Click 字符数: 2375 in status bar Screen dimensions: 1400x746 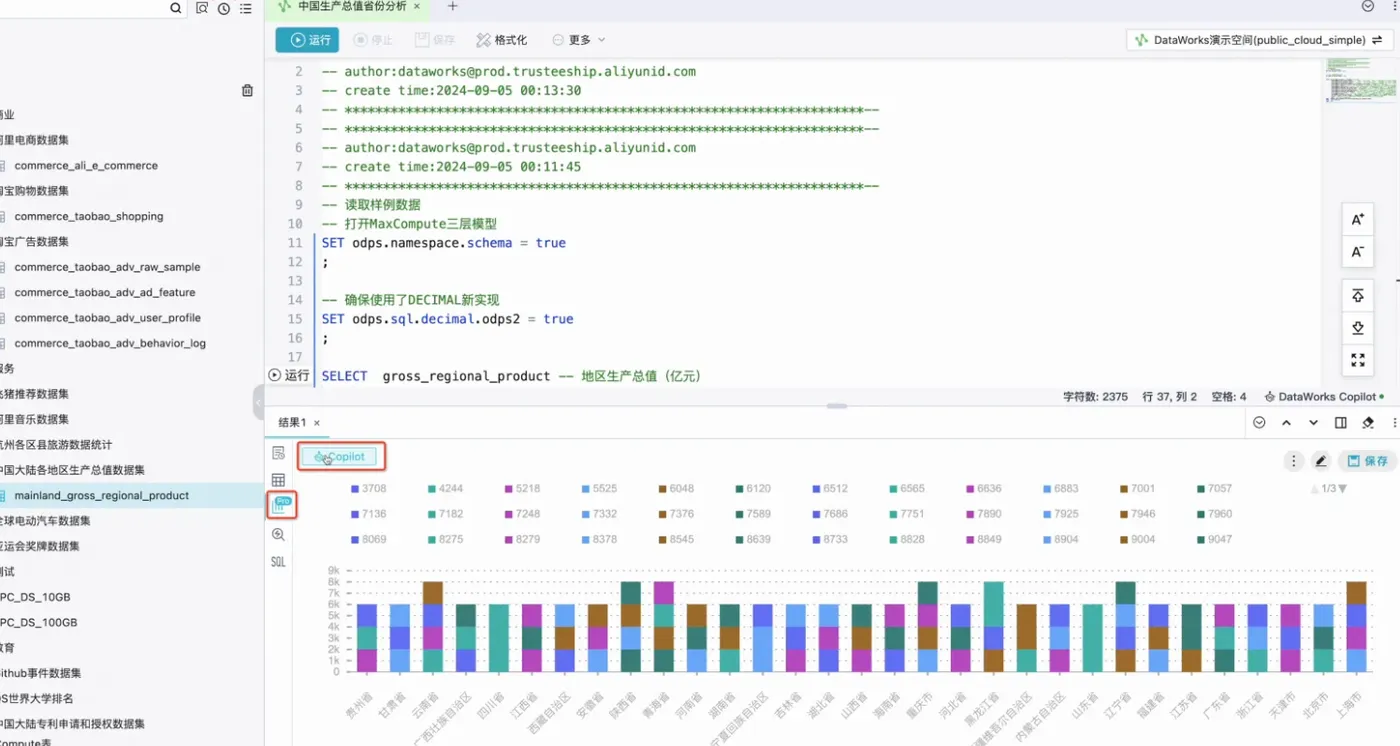1095,397
